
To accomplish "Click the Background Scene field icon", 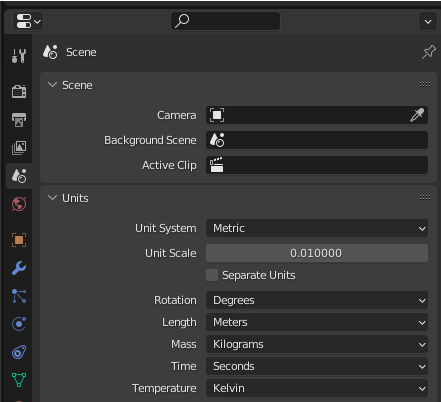I will pos(217,140).
